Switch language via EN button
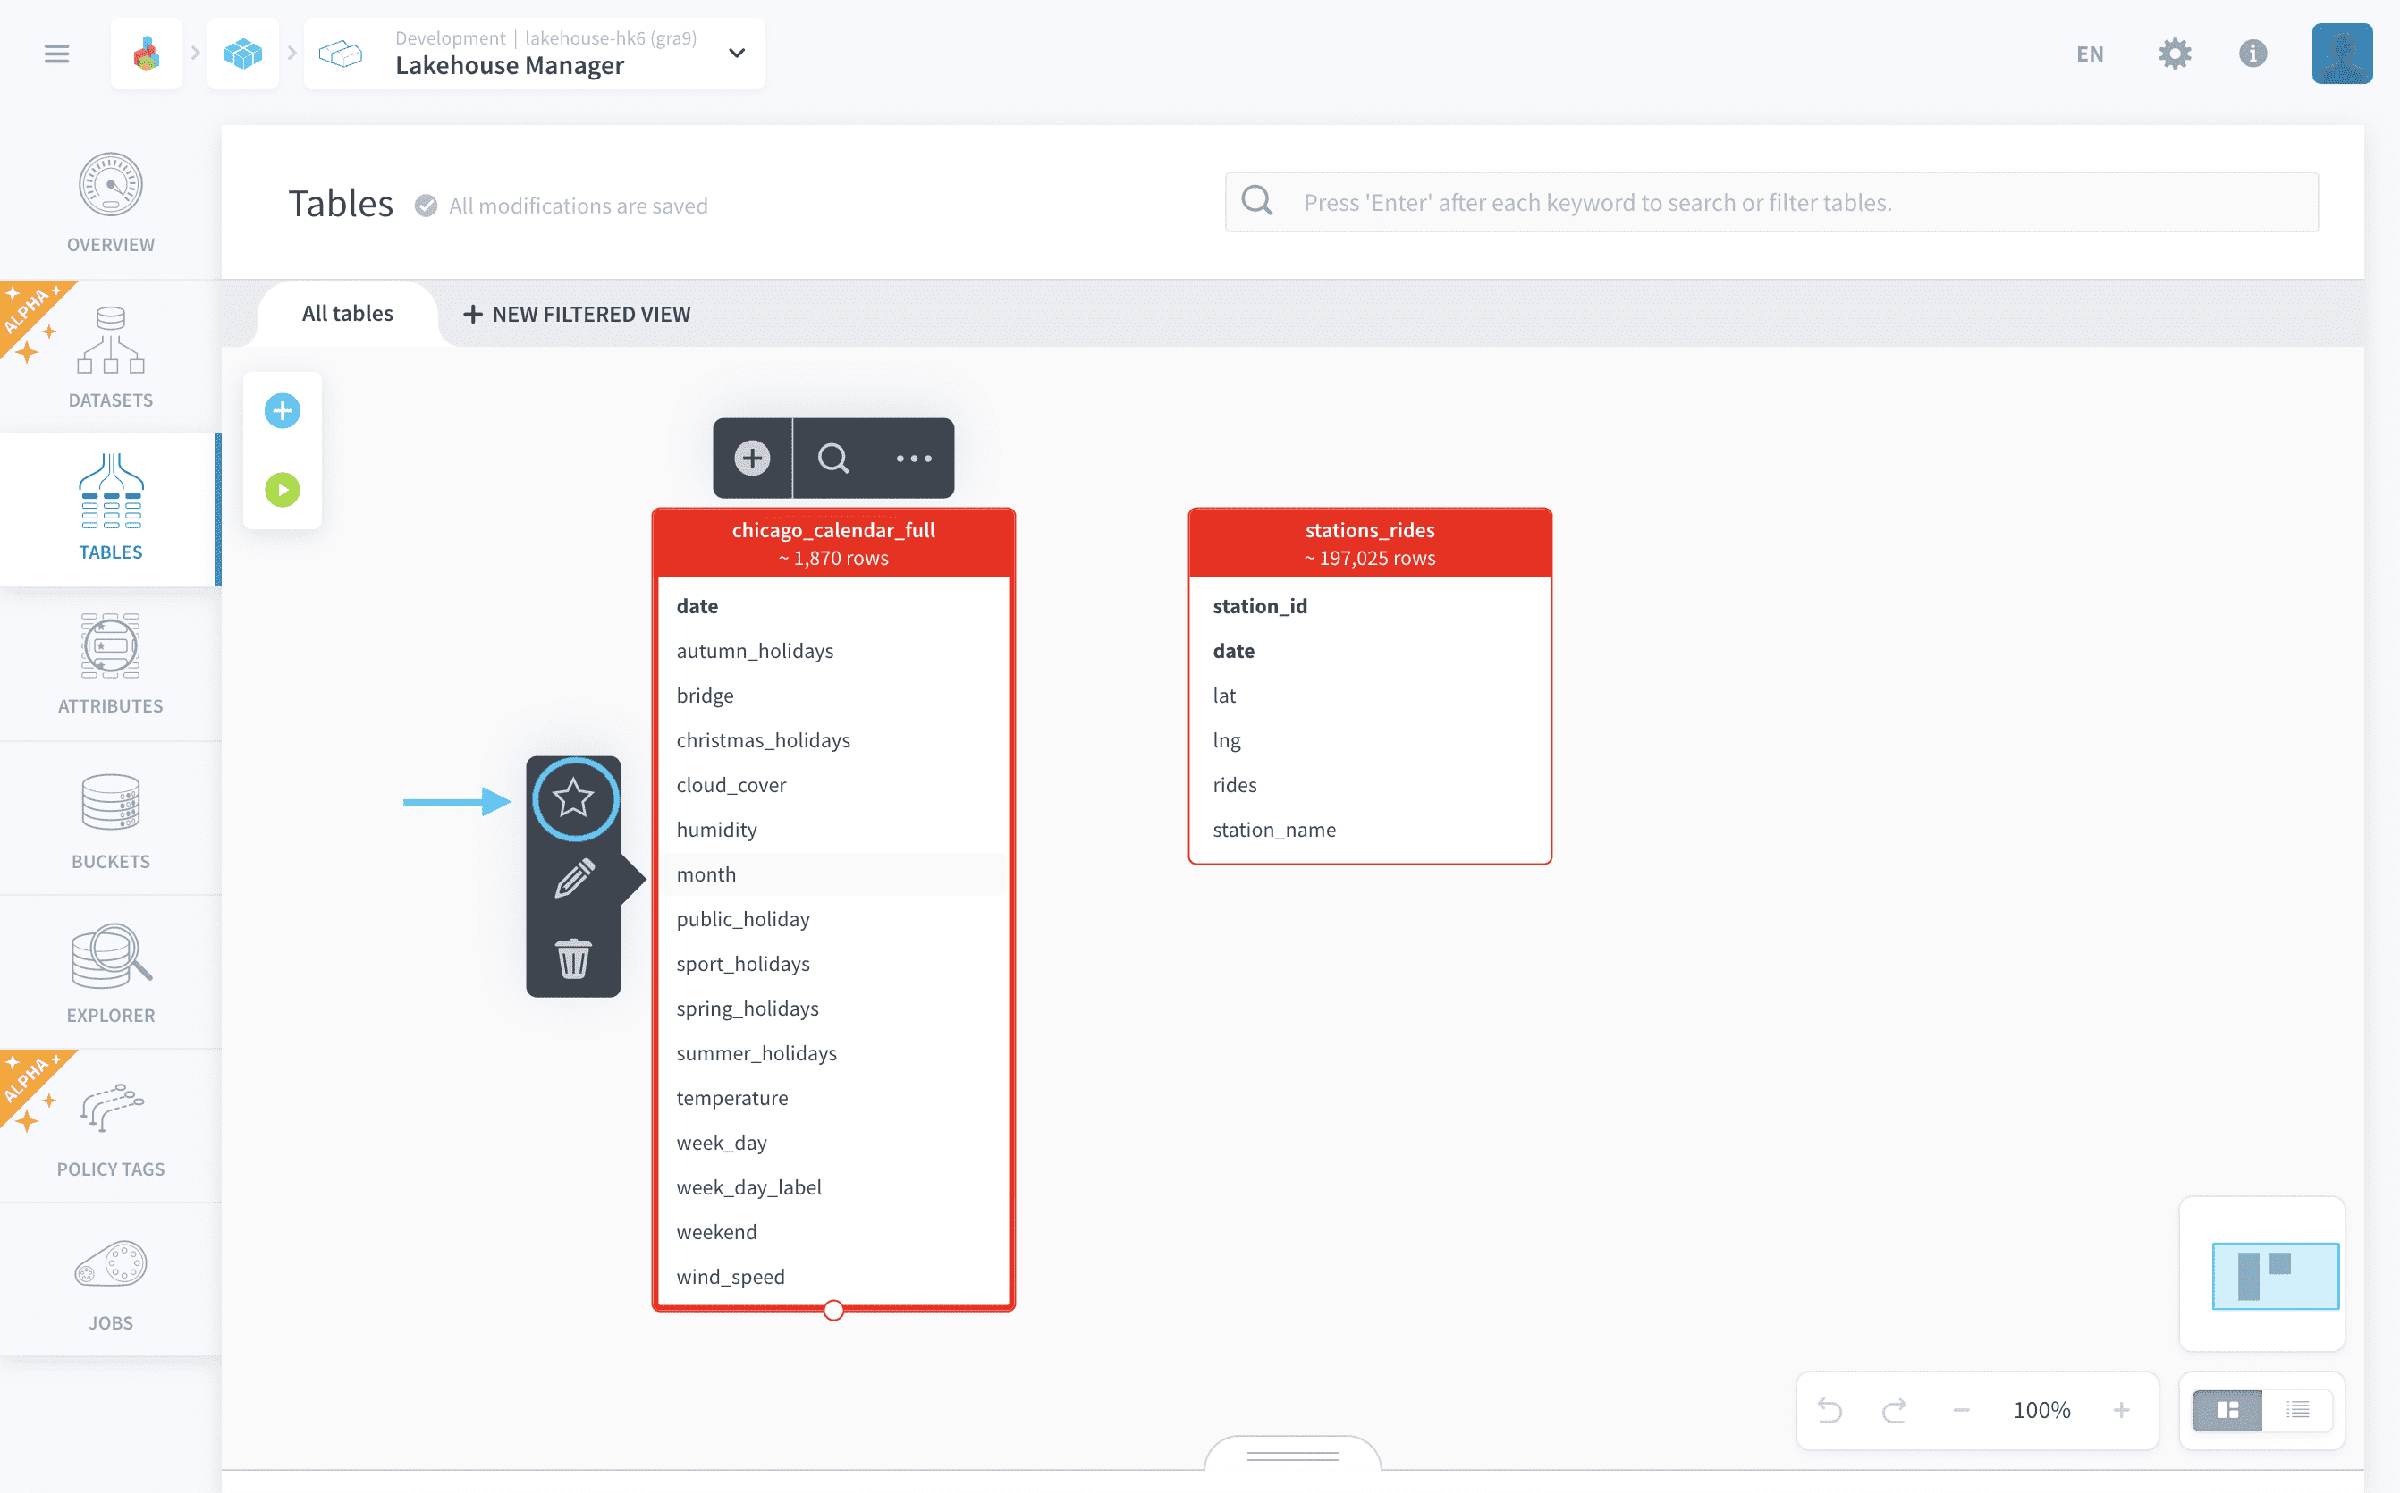Screen dimensions: 2400x1493 2090,54
